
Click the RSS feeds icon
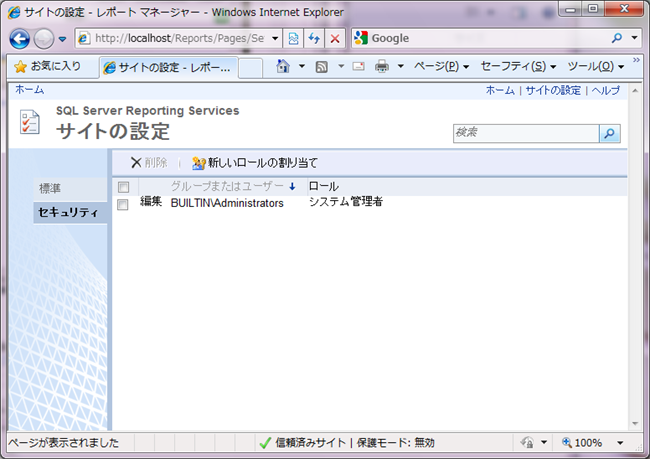coord(321,66)
